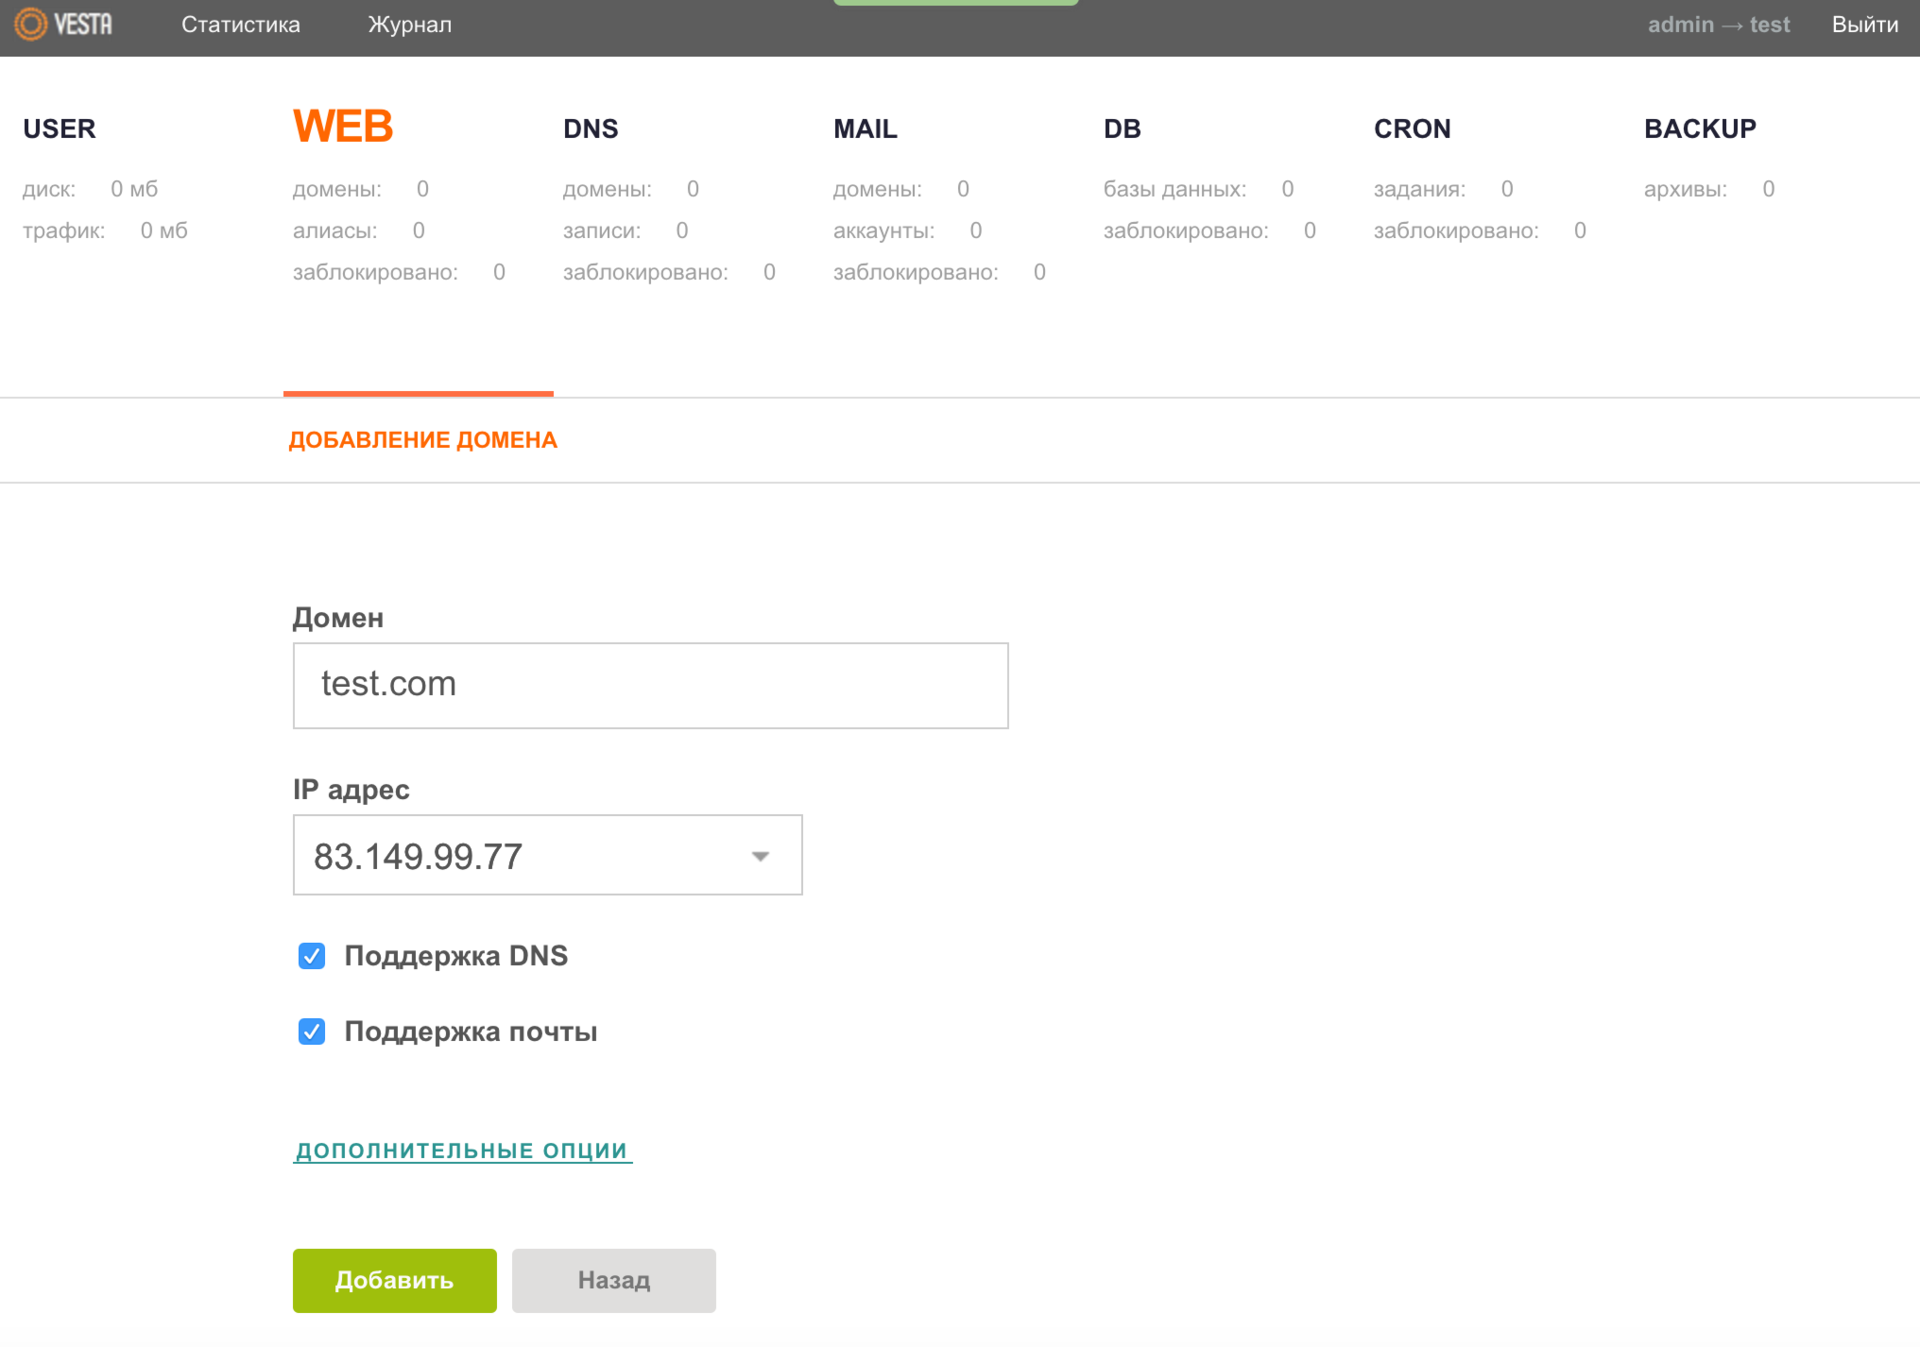
Task: Click the admin → test user link
Action: point(1718,25)
